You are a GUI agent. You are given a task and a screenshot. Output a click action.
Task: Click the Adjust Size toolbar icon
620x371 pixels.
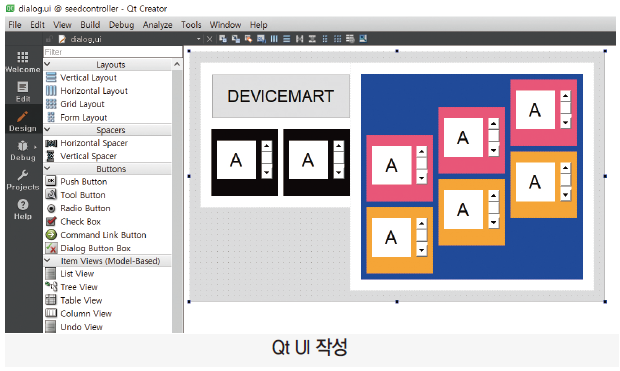click(x=363, y=38)
